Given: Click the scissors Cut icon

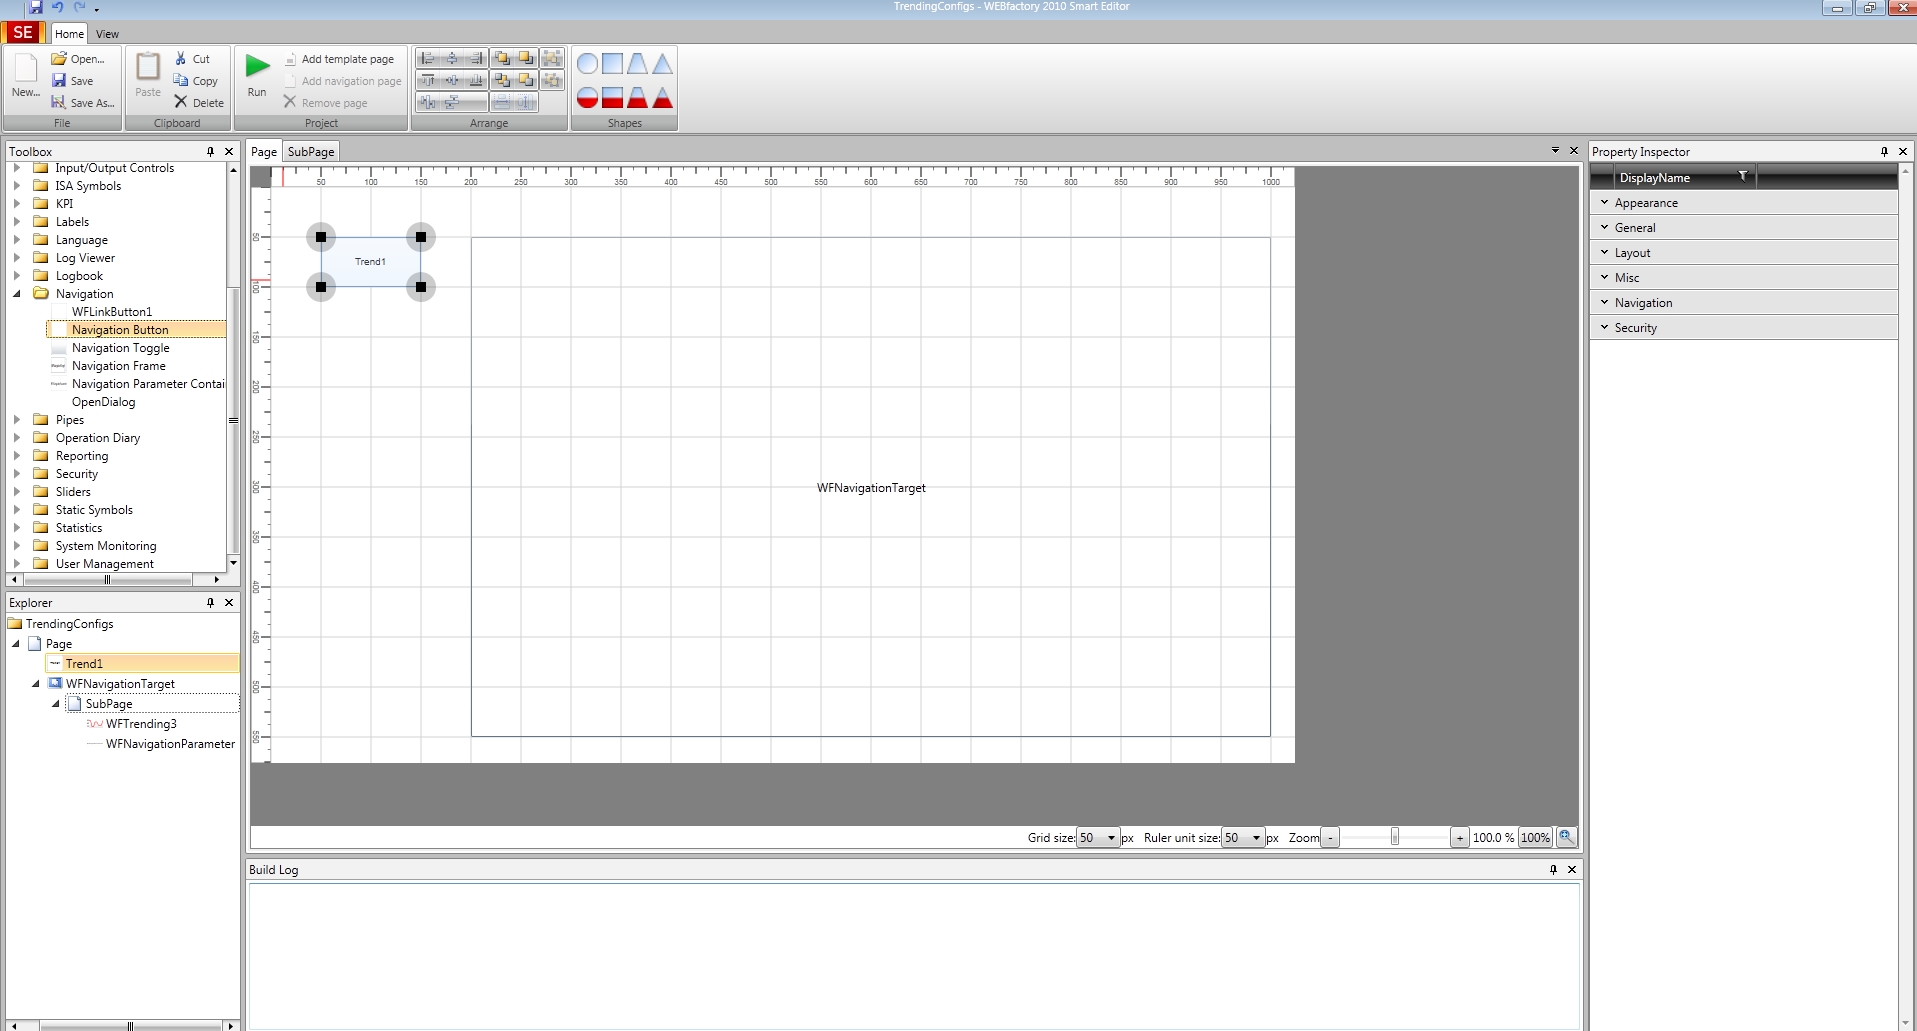Looking at the screenshot, I should [181, 59].
